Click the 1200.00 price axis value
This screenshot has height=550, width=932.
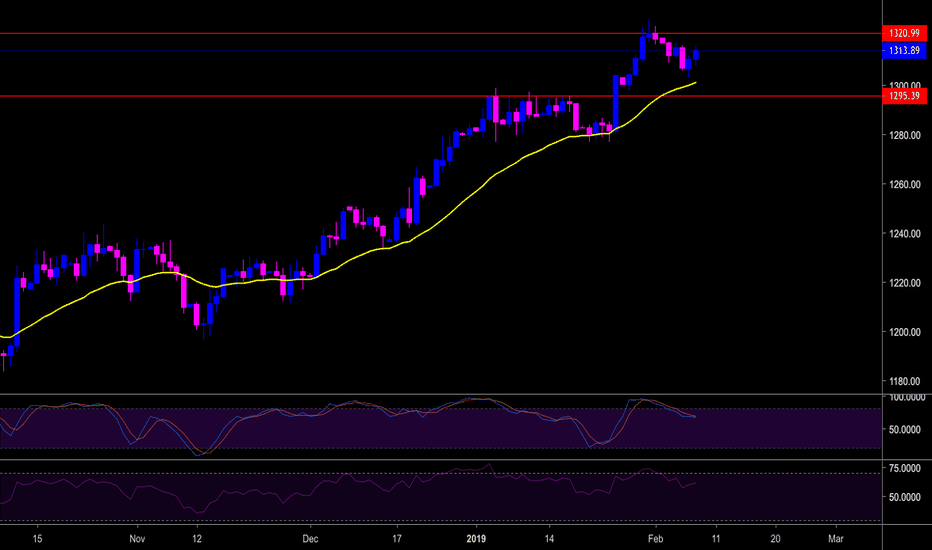tap(905, 332)
